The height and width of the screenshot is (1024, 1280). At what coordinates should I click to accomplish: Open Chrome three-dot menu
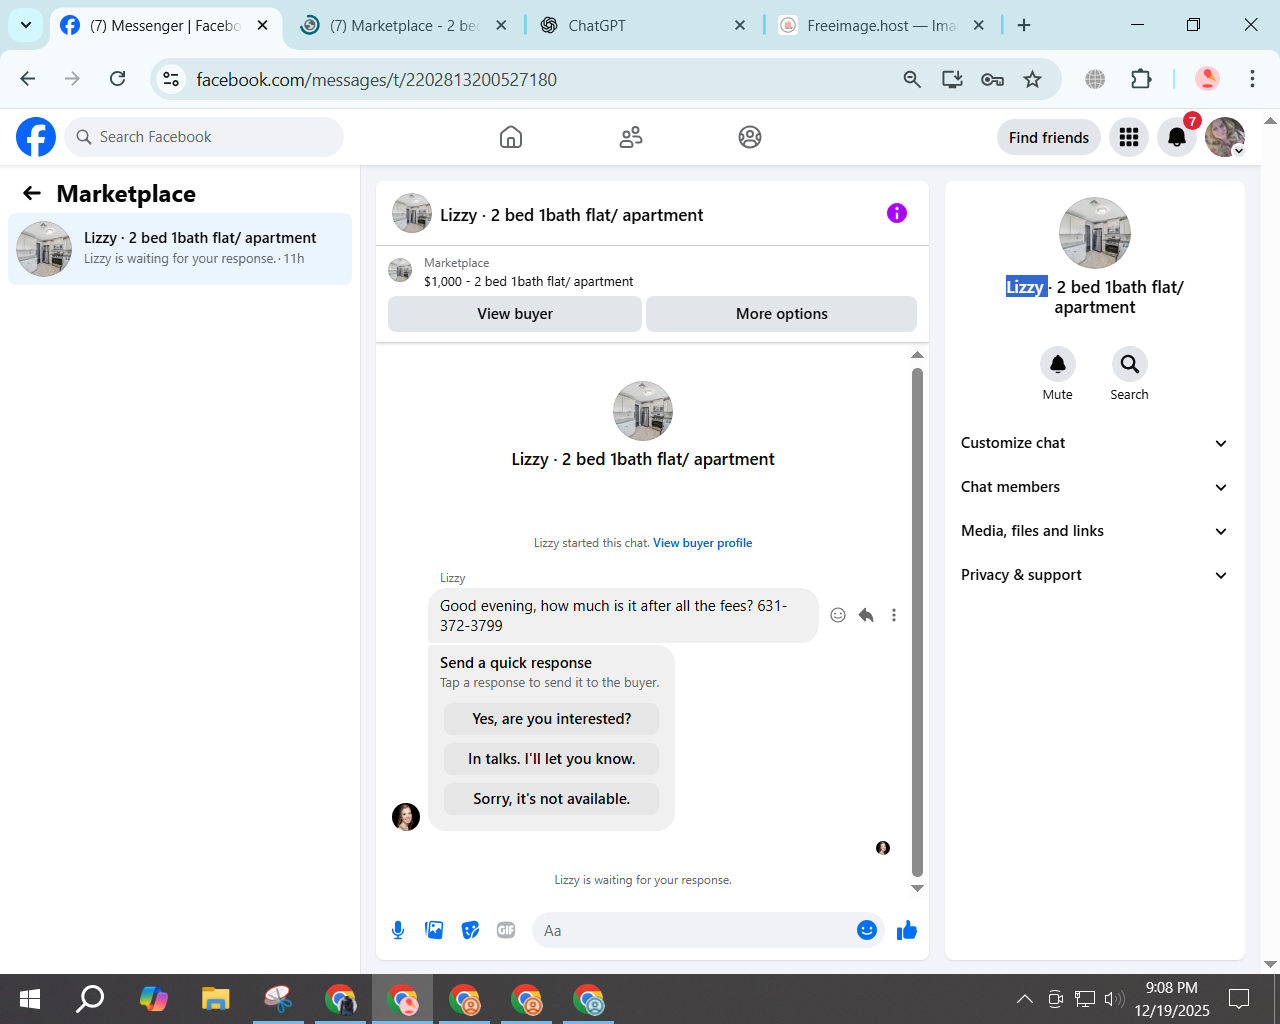[x=1252, y=79]
